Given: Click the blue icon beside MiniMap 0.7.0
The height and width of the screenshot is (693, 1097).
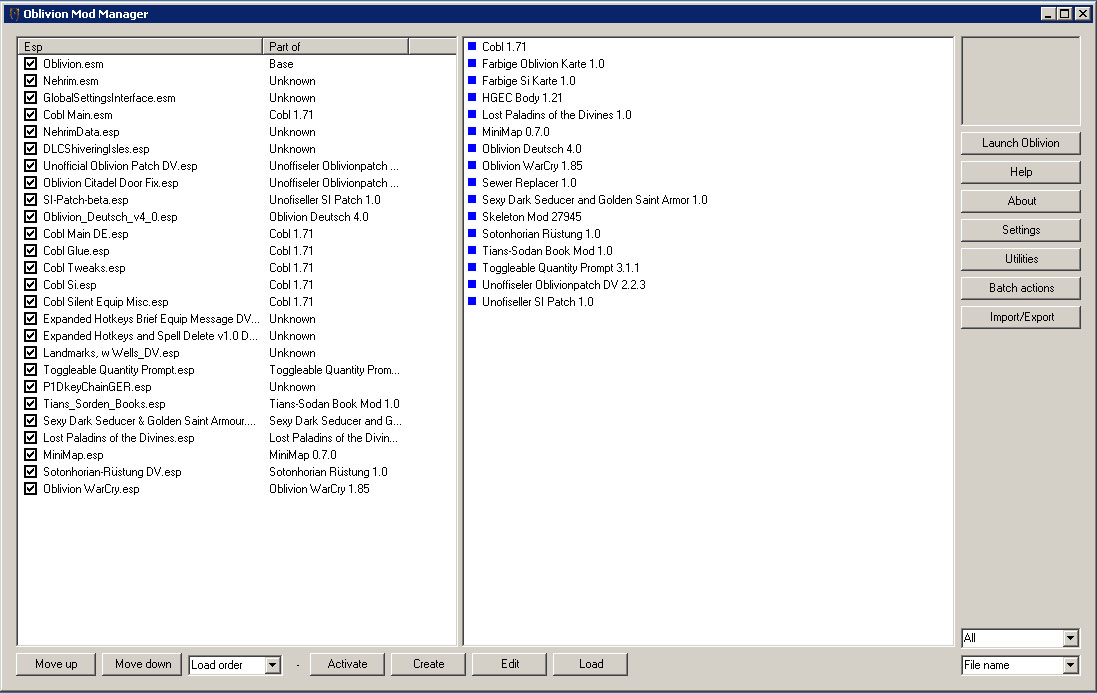Looking at the screenshot, I should pyautogui.click(x=472, y=132).
